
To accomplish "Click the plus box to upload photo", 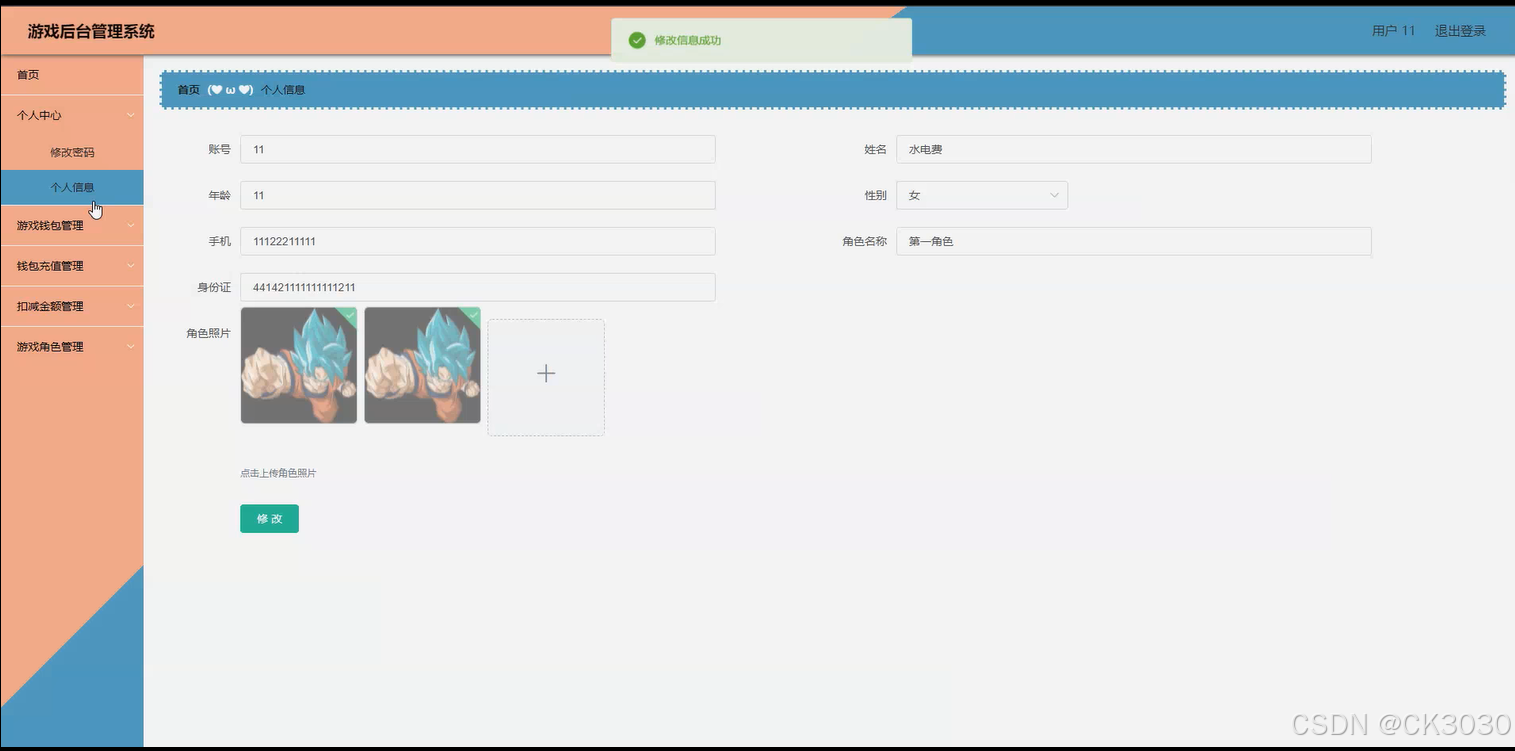I will pos(546,377).
